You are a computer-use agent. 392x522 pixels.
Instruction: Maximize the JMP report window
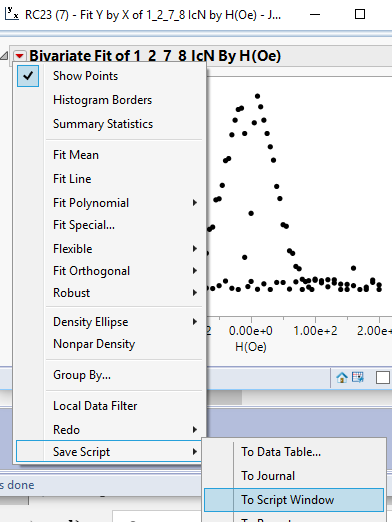360,14
